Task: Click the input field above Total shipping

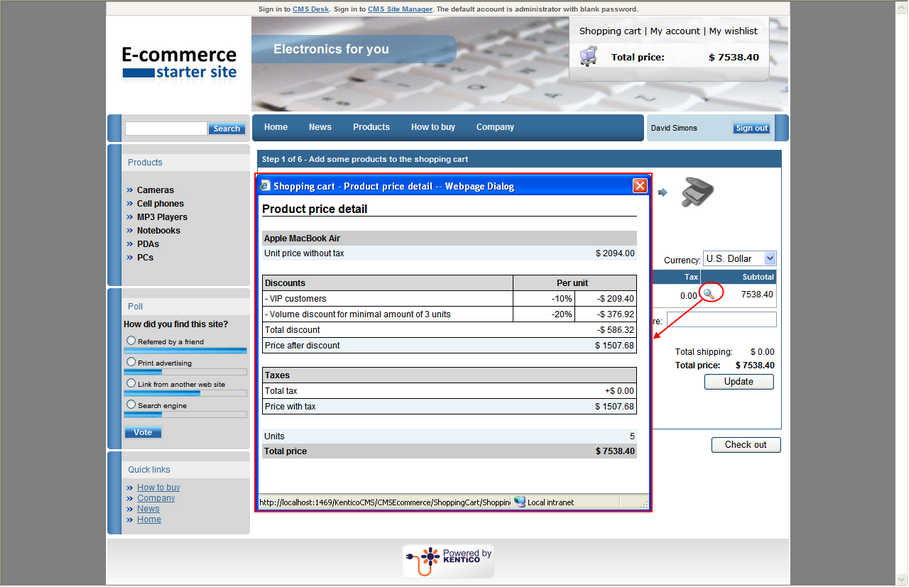Action: click(x=721, y=319)
